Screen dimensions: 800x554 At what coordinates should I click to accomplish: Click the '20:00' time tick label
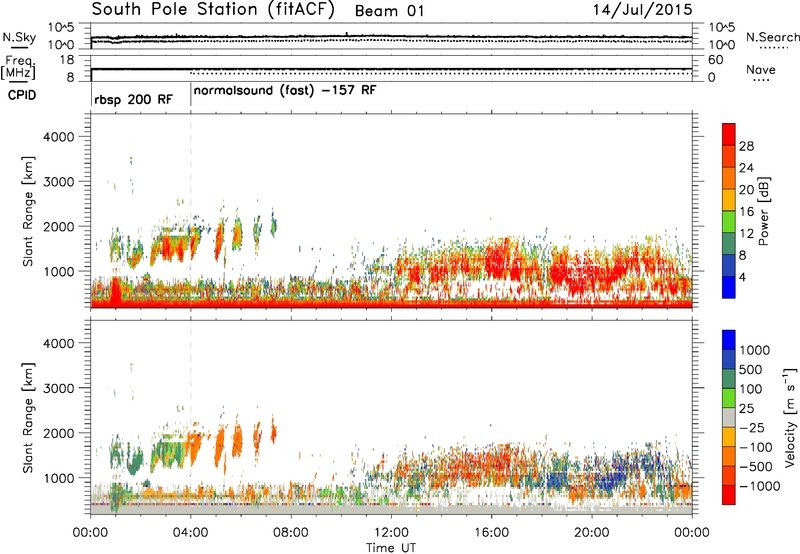coord(591,533)
